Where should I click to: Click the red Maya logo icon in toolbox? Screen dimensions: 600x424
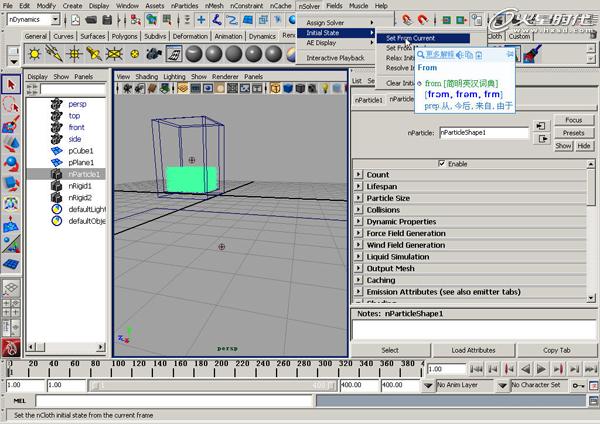pos(11,347)
